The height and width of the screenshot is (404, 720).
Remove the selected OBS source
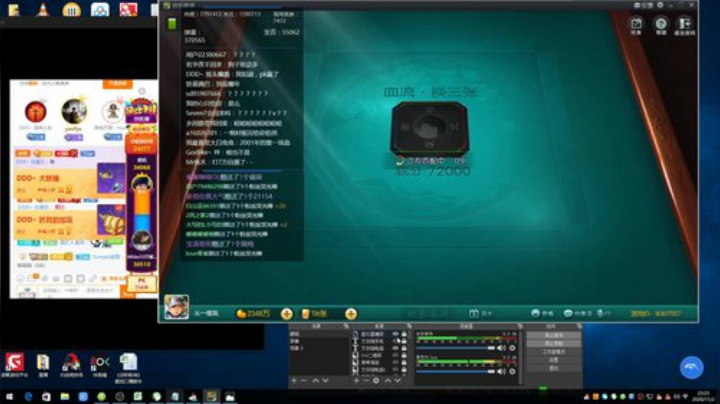[366, 381]
